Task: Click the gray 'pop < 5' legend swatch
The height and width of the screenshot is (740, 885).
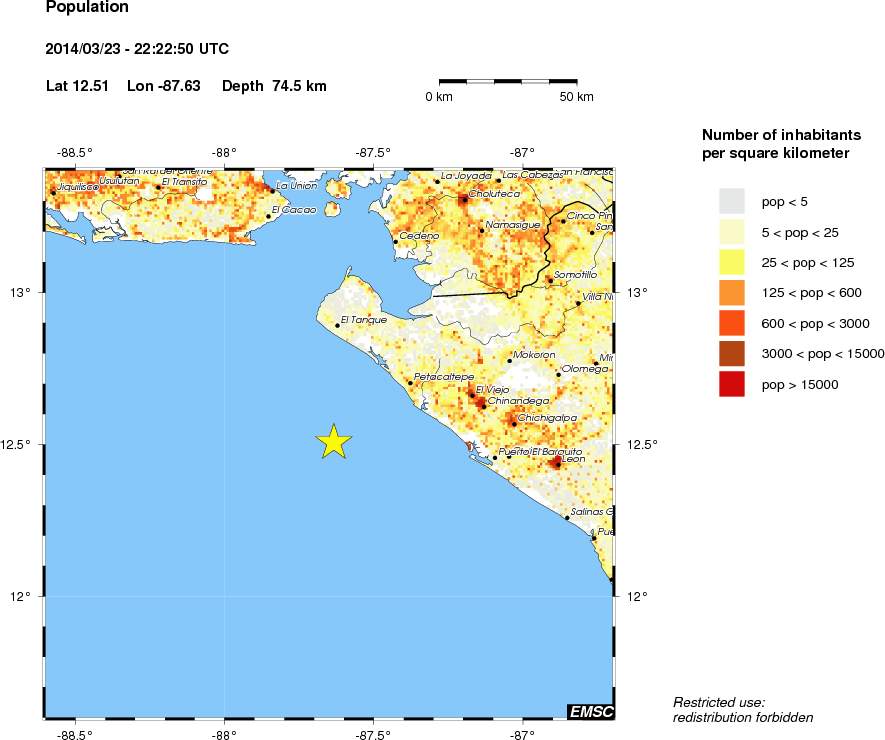Action: pos(732,202)
